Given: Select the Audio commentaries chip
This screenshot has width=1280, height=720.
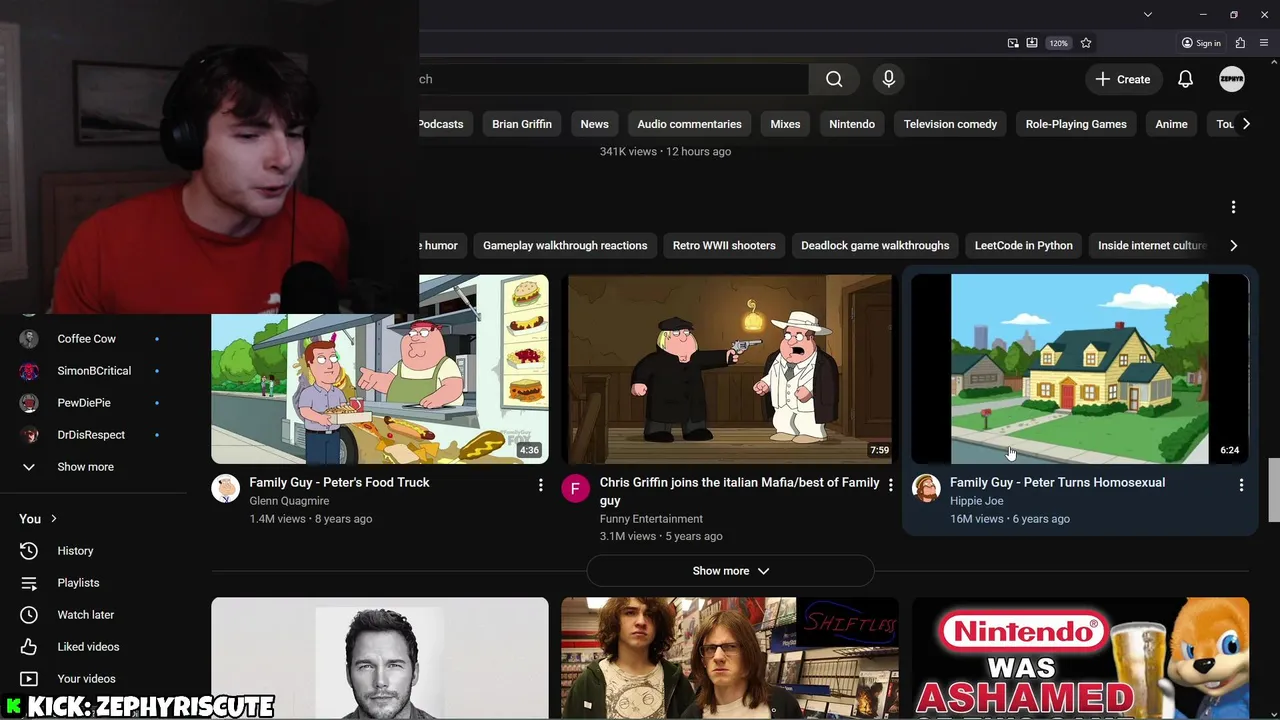Looking at the screenshot, I should coord(689,124).
